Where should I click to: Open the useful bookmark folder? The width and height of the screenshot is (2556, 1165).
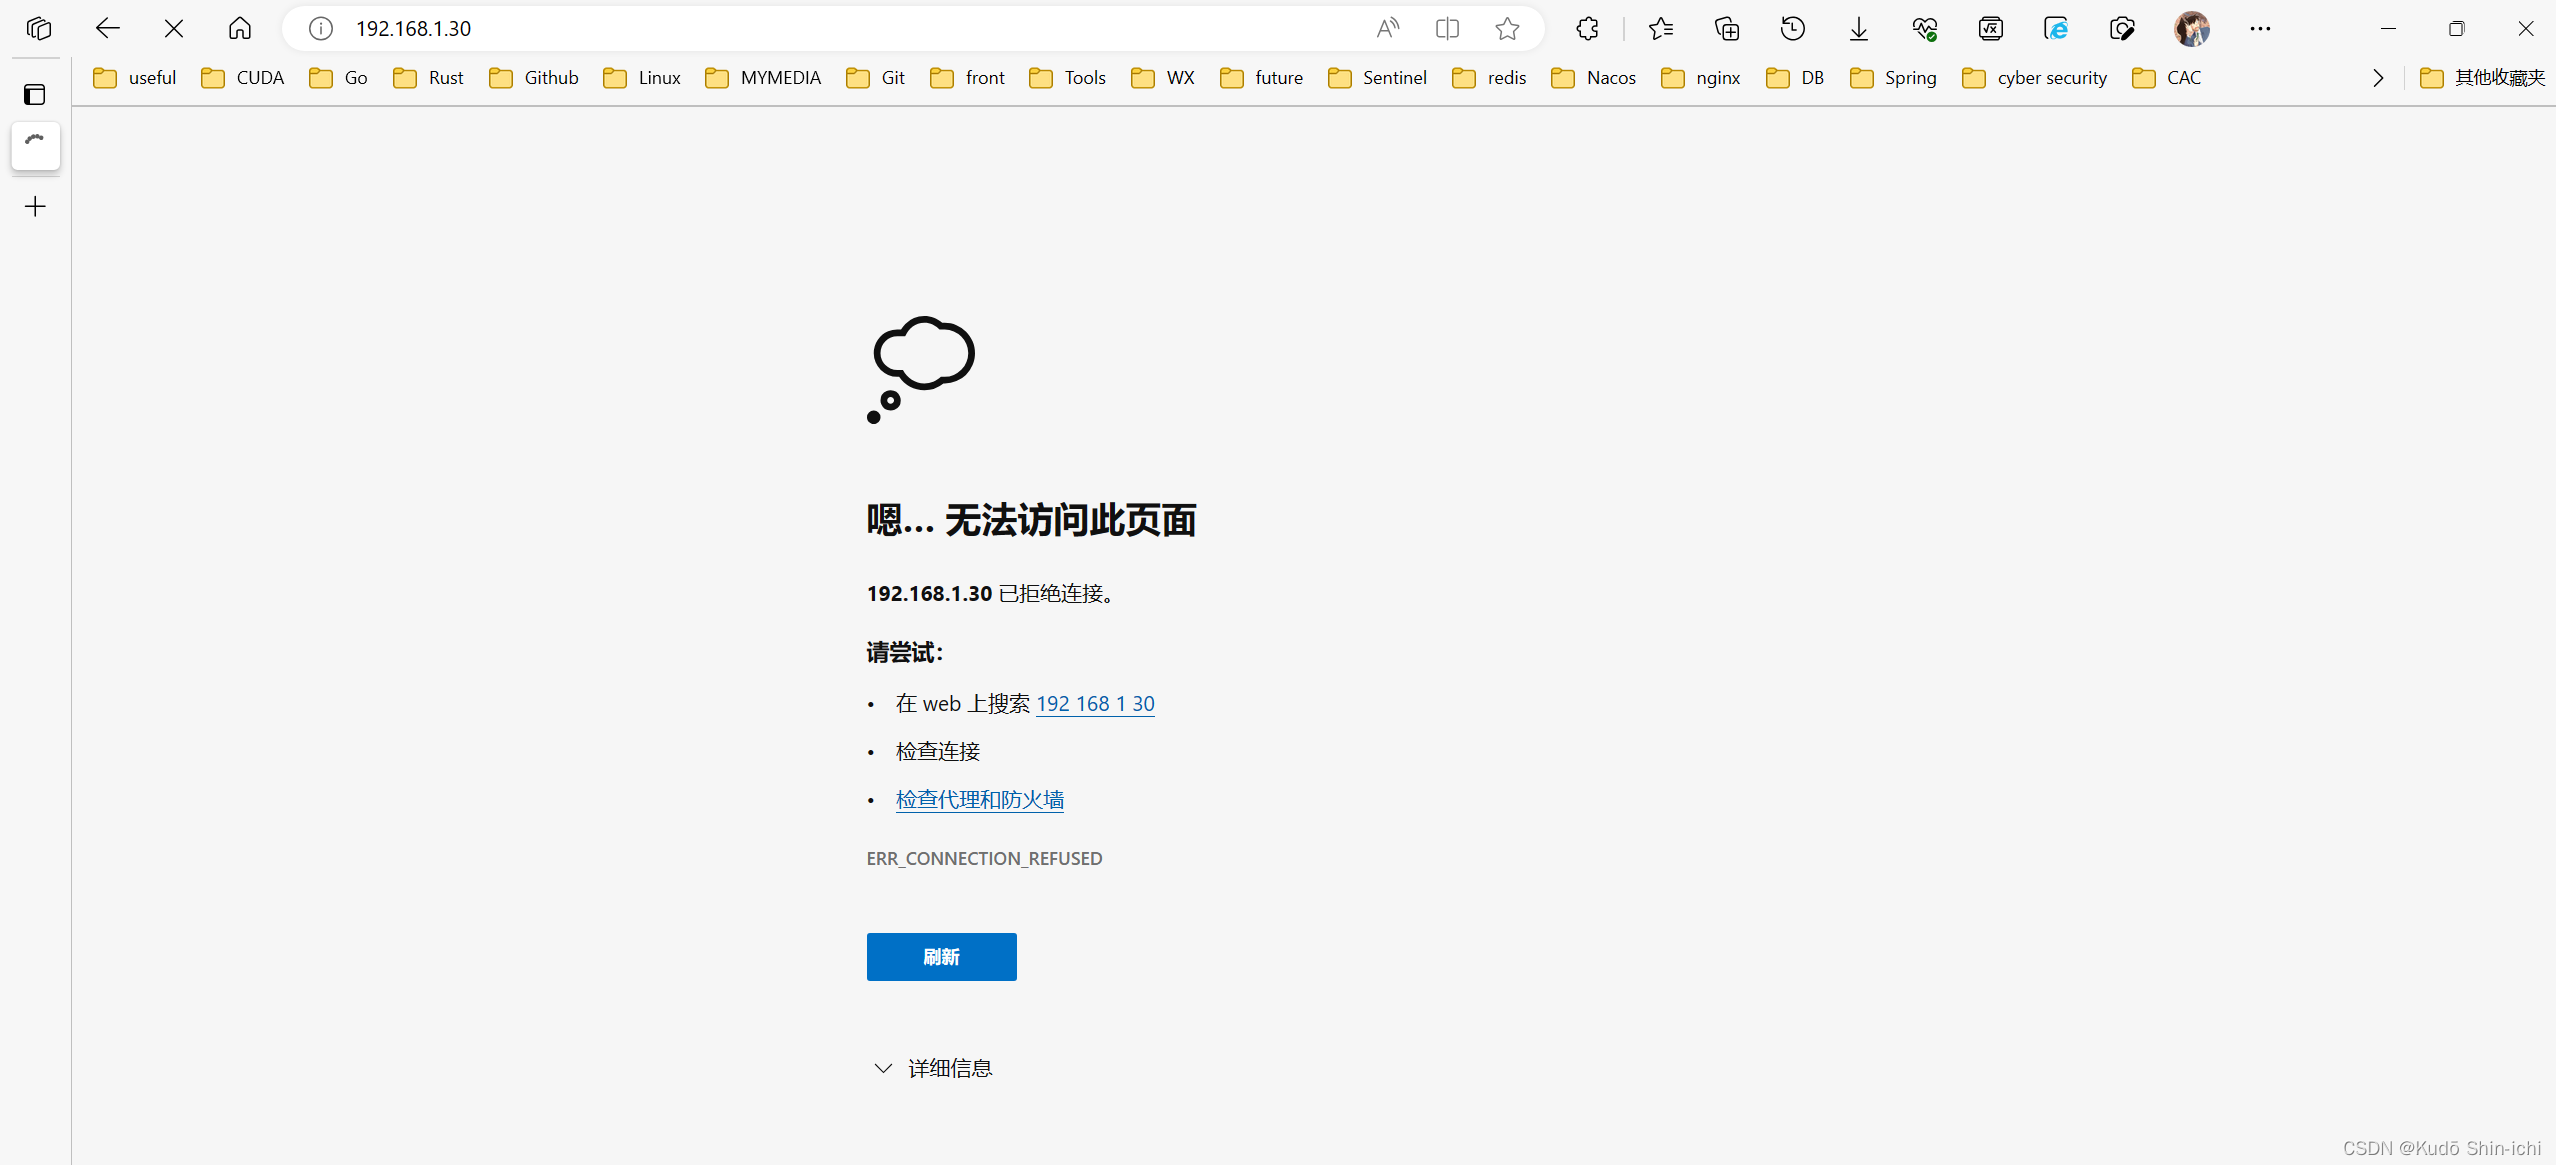(135, 78)
